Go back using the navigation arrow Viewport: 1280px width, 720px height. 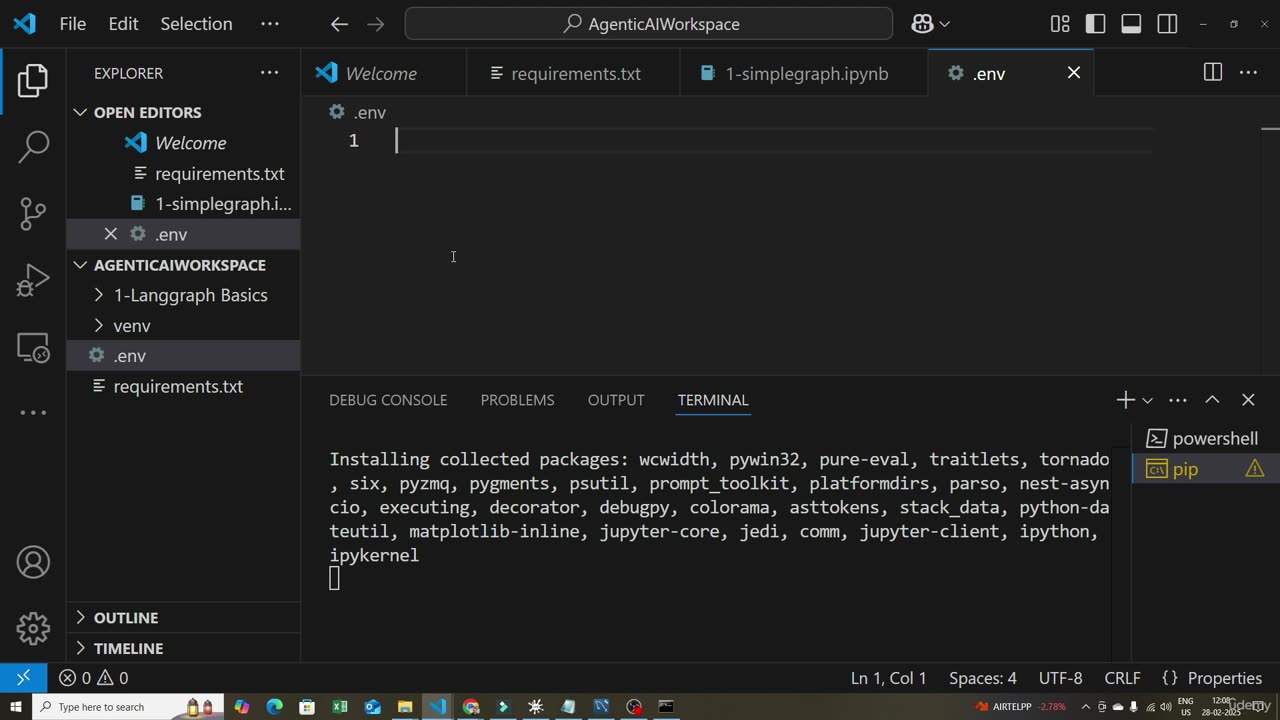click(339, 24)
